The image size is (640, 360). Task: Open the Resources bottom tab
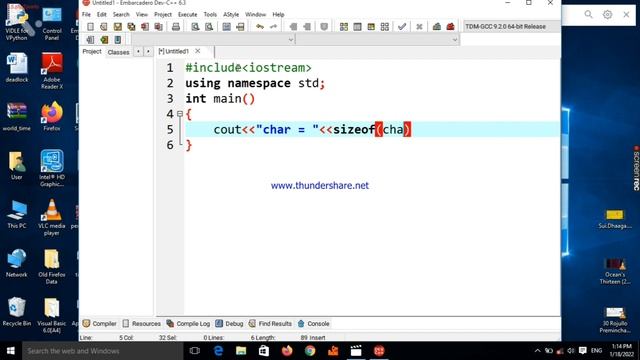tap(142, 324)
